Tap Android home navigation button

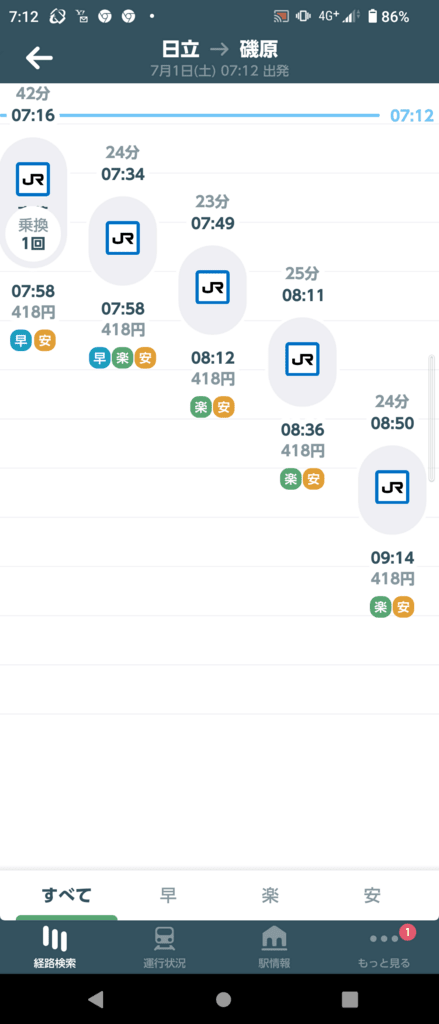(x=223, y=999)
